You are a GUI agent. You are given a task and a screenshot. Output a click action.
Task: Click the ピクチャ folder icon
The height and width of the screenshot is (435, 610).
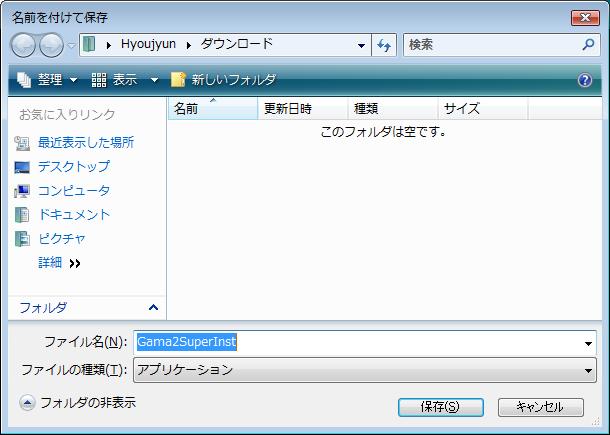tap(22, 239)
